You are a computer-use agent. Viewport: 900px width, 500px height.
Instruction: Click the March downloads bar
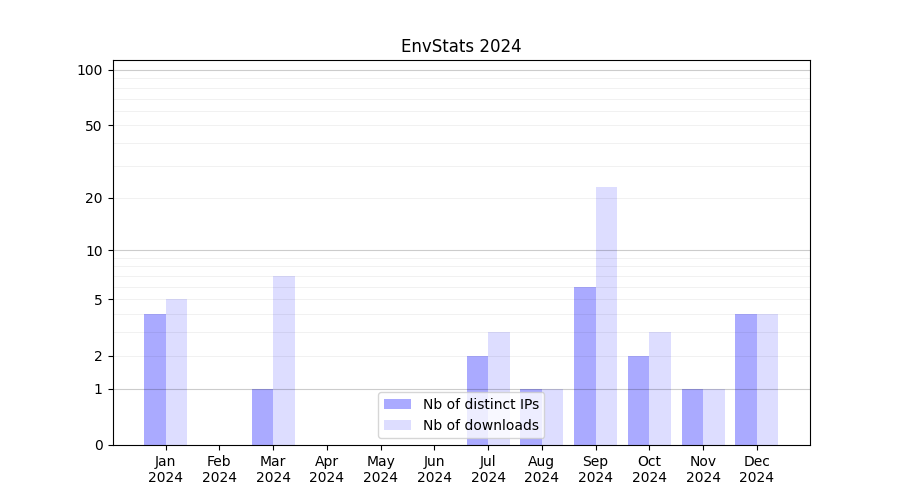[x=284, y=360]
